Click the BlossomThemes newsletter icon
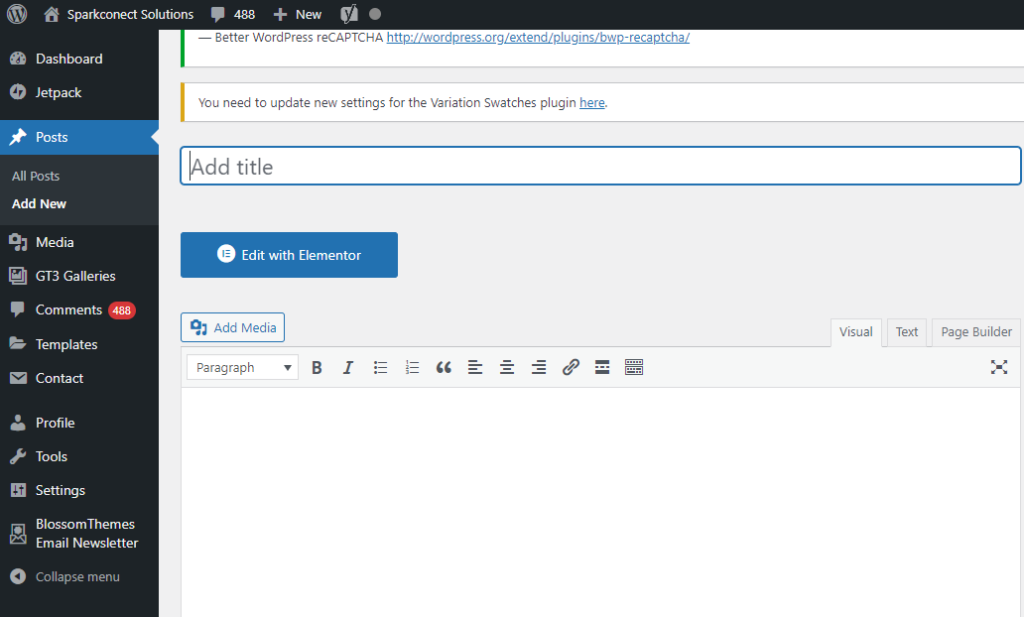Viewport: 1024px width, 617px height. coord(18,533)
